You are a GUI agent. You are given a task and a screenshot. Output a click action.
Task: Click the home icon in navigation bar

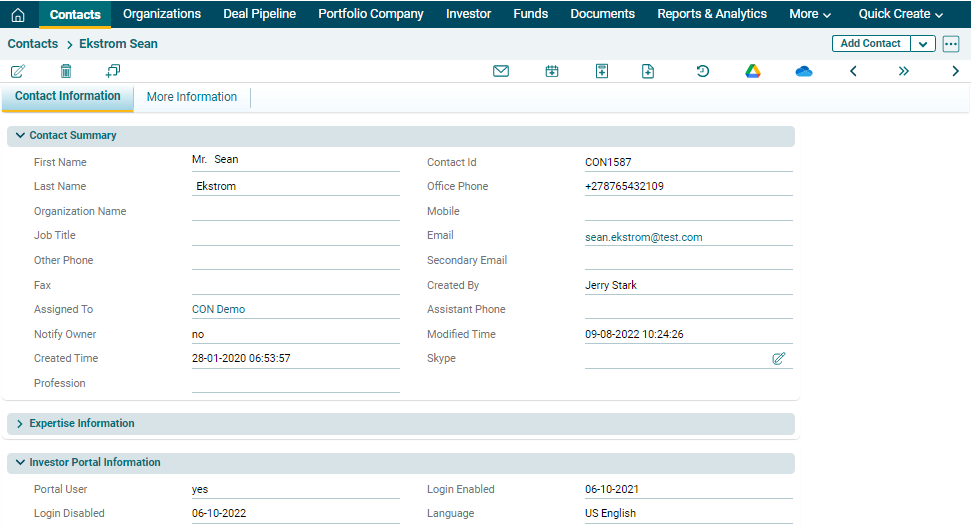tap(18, 14)
